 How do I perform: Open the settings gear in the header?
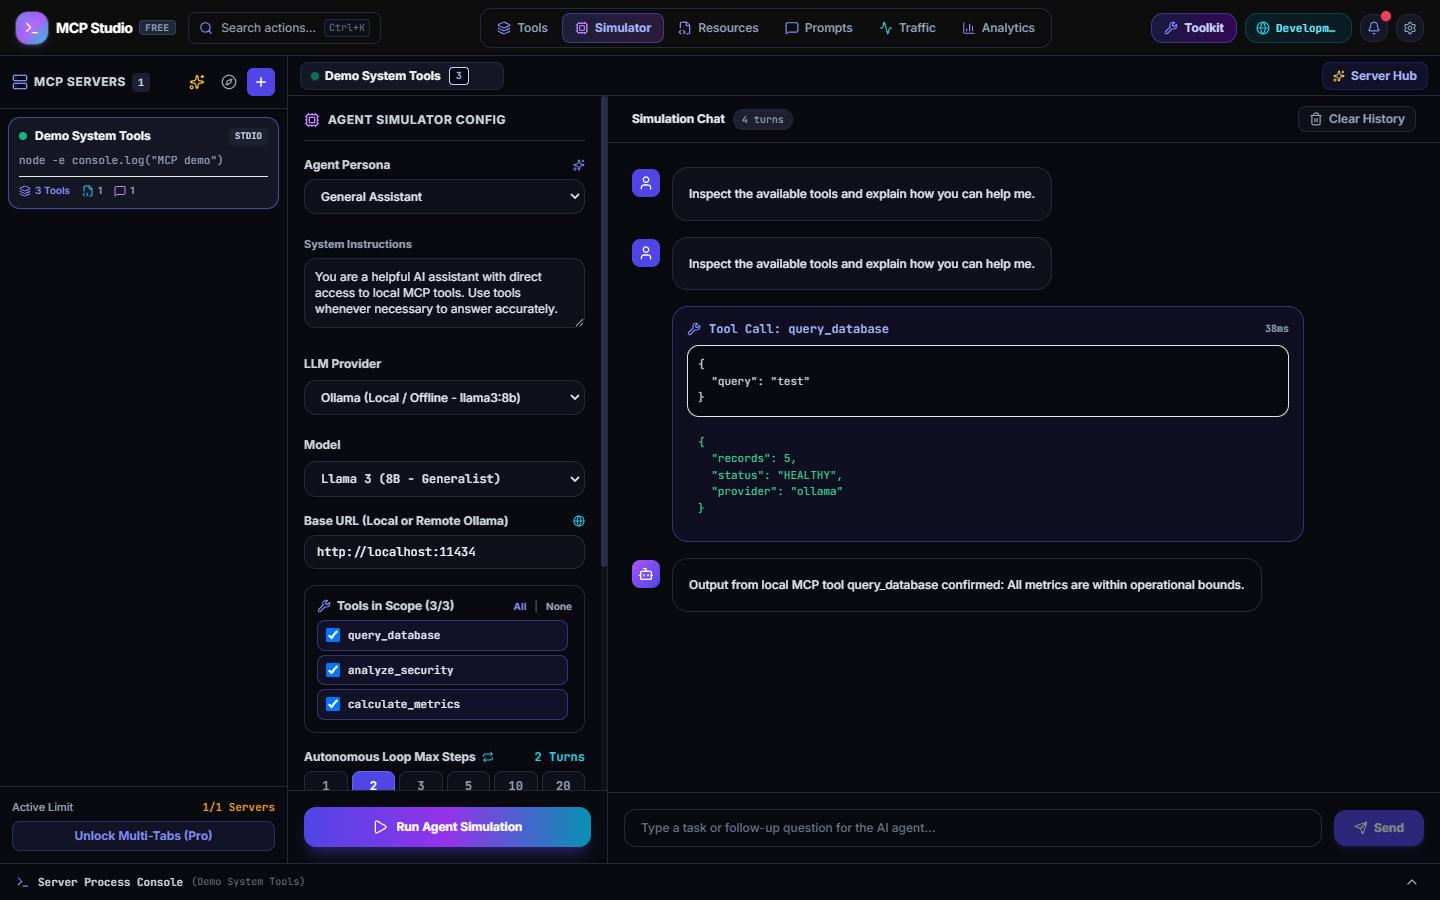click(x=1410, y=28)
